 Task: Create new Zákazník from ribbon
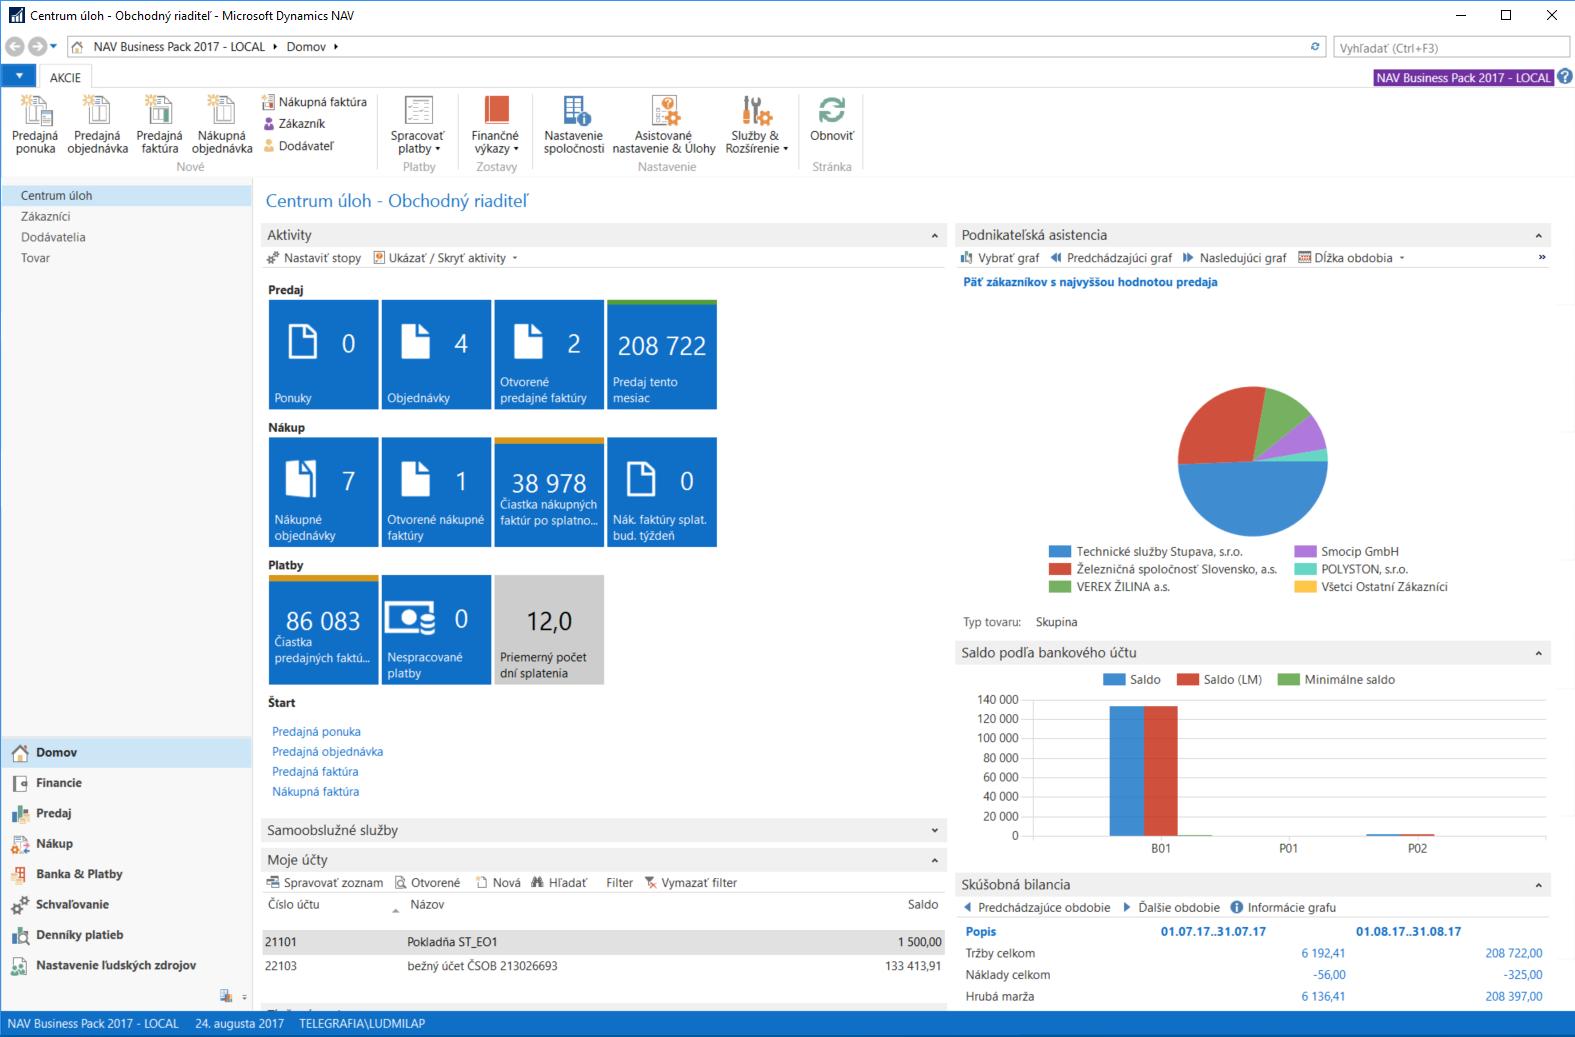[294, 124]
